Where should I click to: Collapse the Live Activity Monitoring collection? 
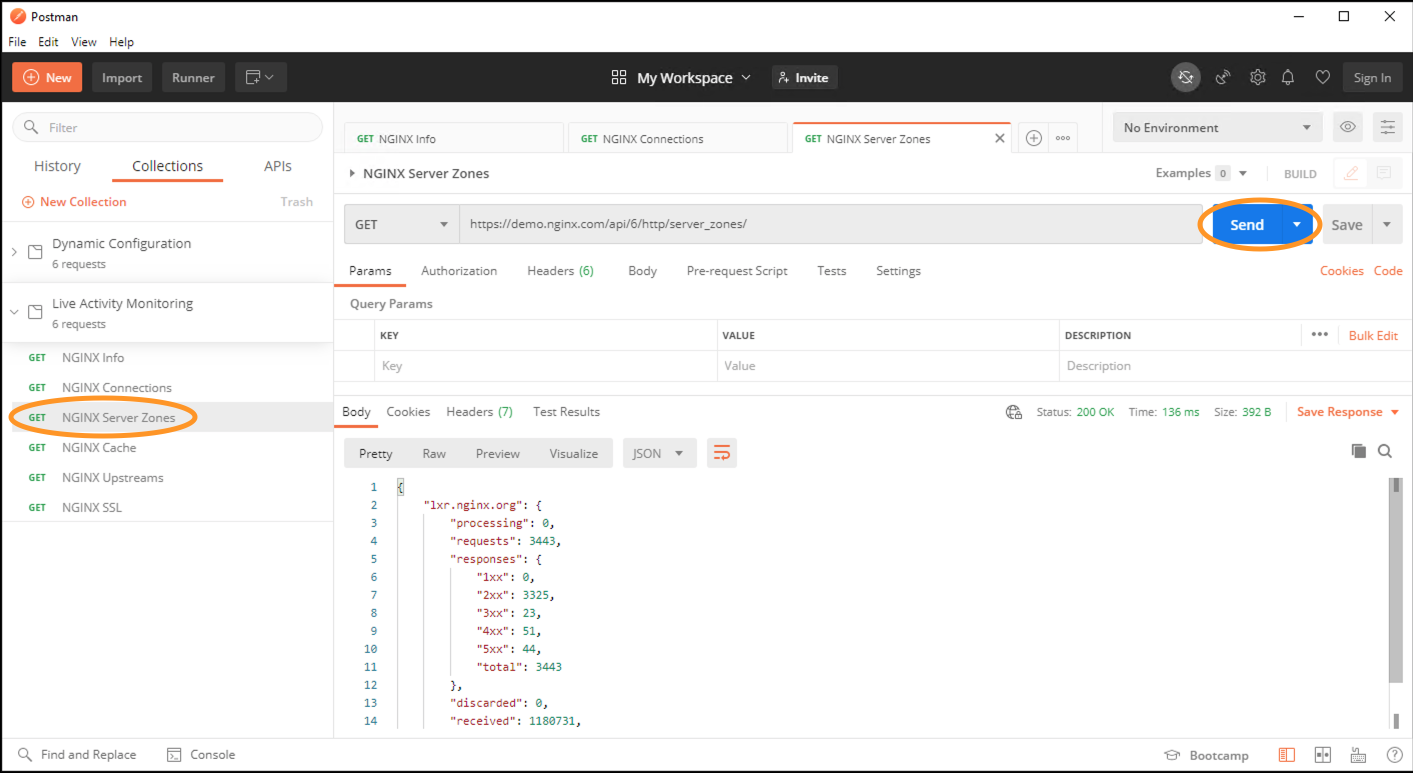(x=14, y=312)
